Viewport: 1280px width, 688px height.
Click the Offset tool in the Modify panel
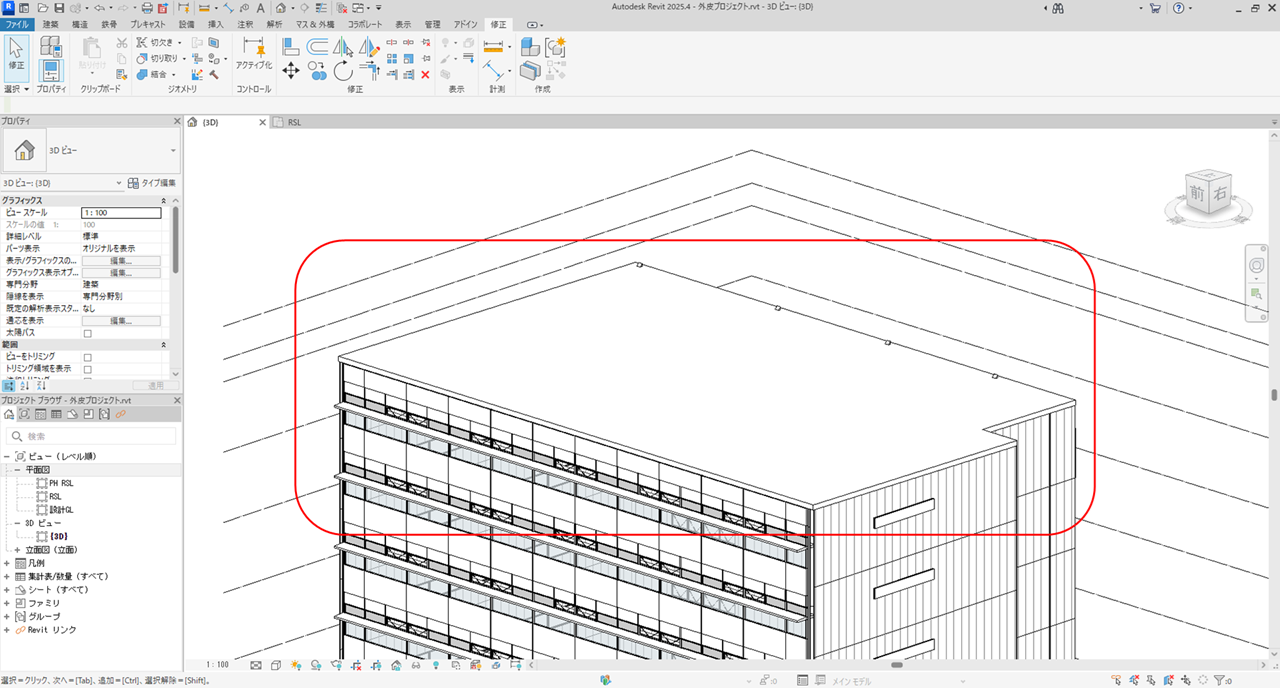click(x=317, y=46)
